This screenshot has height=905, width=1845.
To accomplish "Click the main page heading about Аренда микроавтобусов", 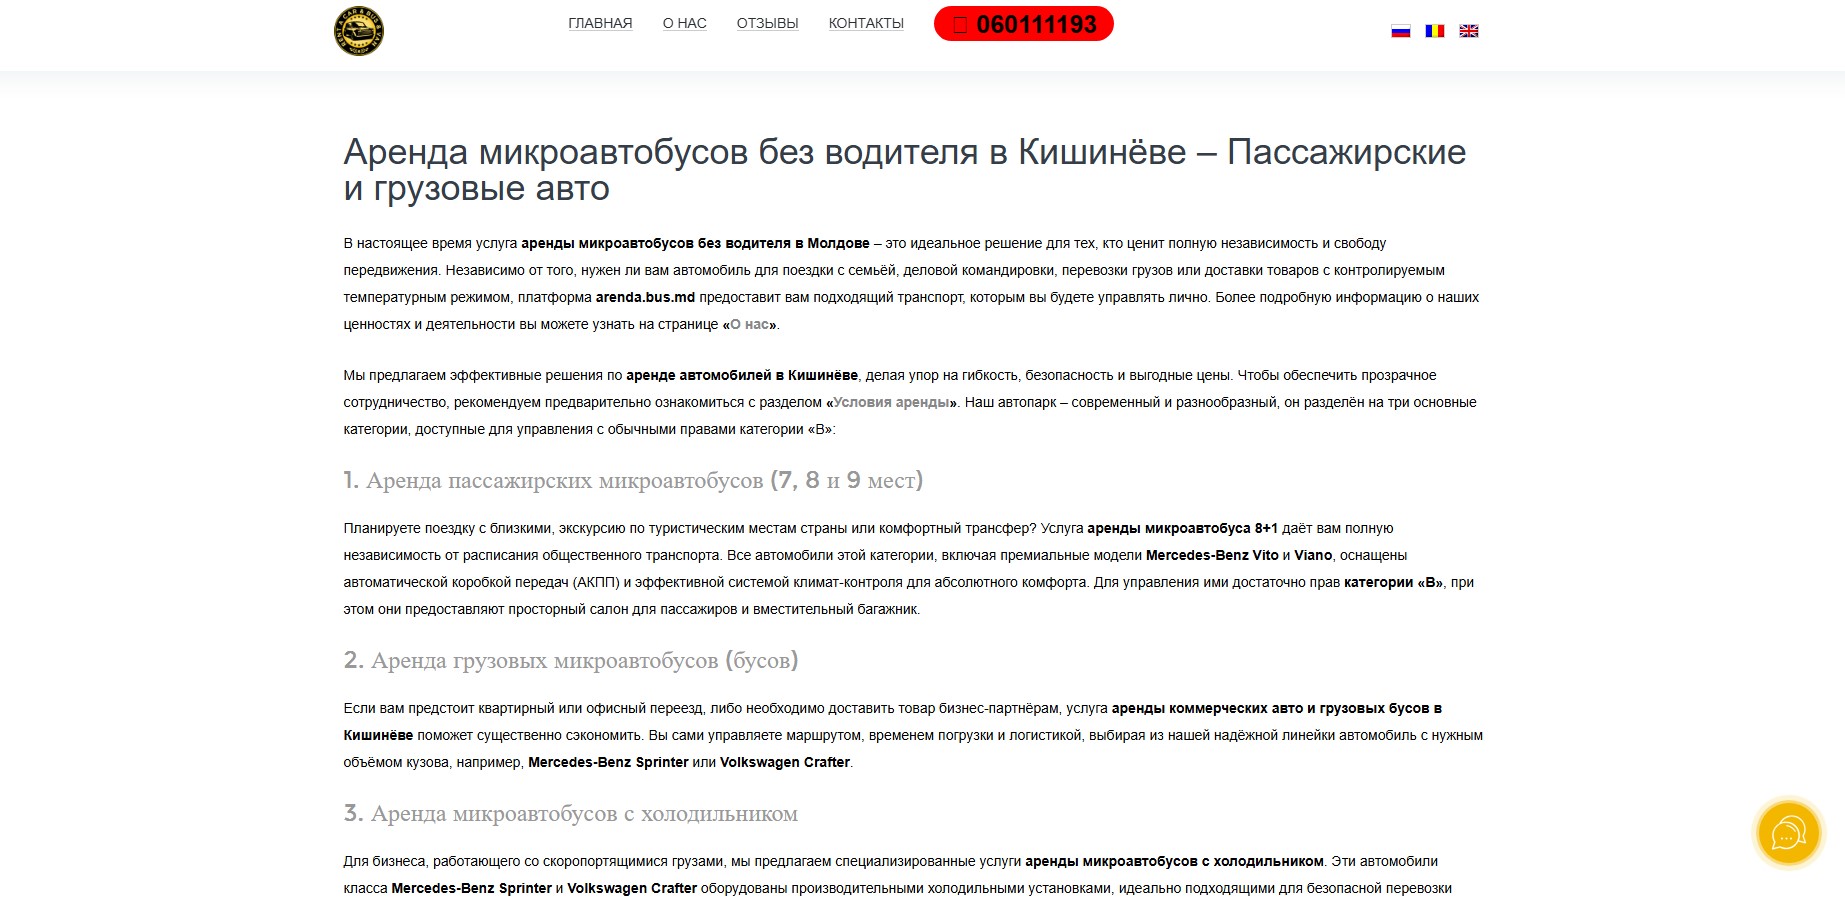I will [904, 170].
